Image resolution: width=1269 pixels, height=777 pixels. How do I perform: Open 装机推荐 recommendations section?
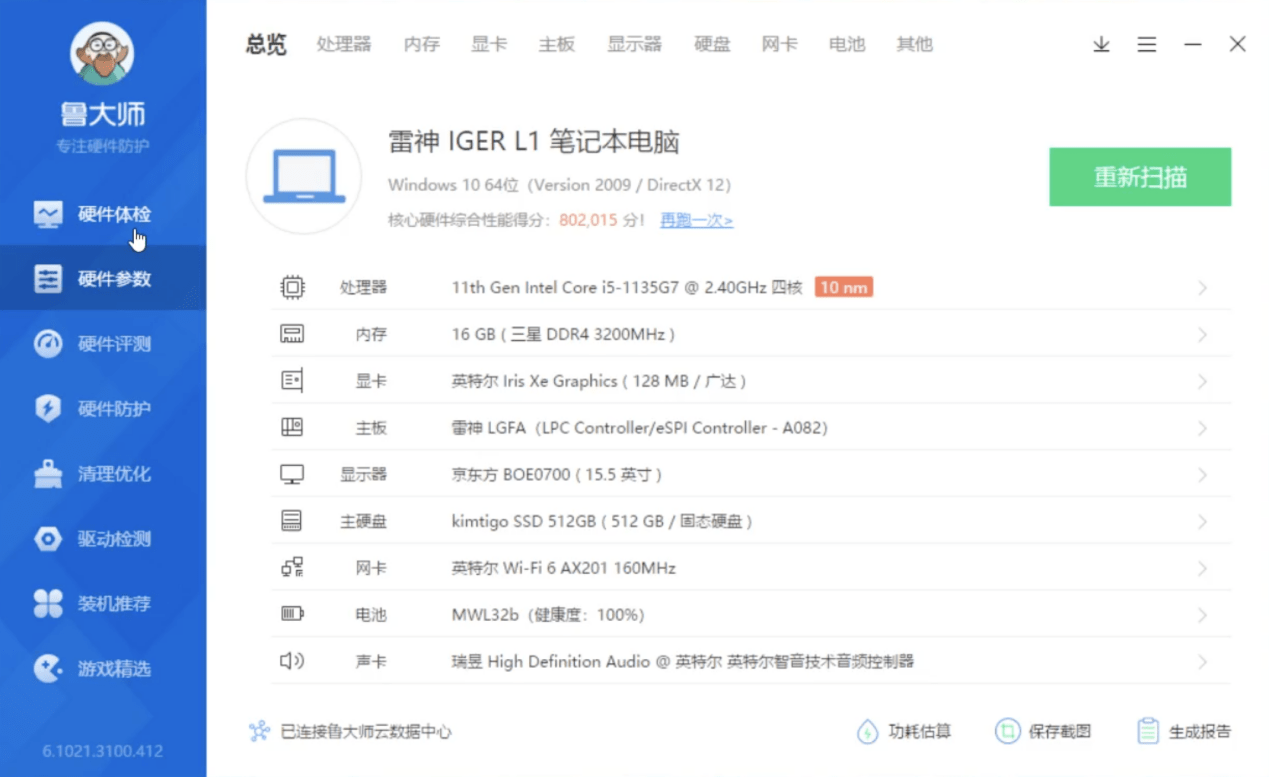tap(103, 604)
